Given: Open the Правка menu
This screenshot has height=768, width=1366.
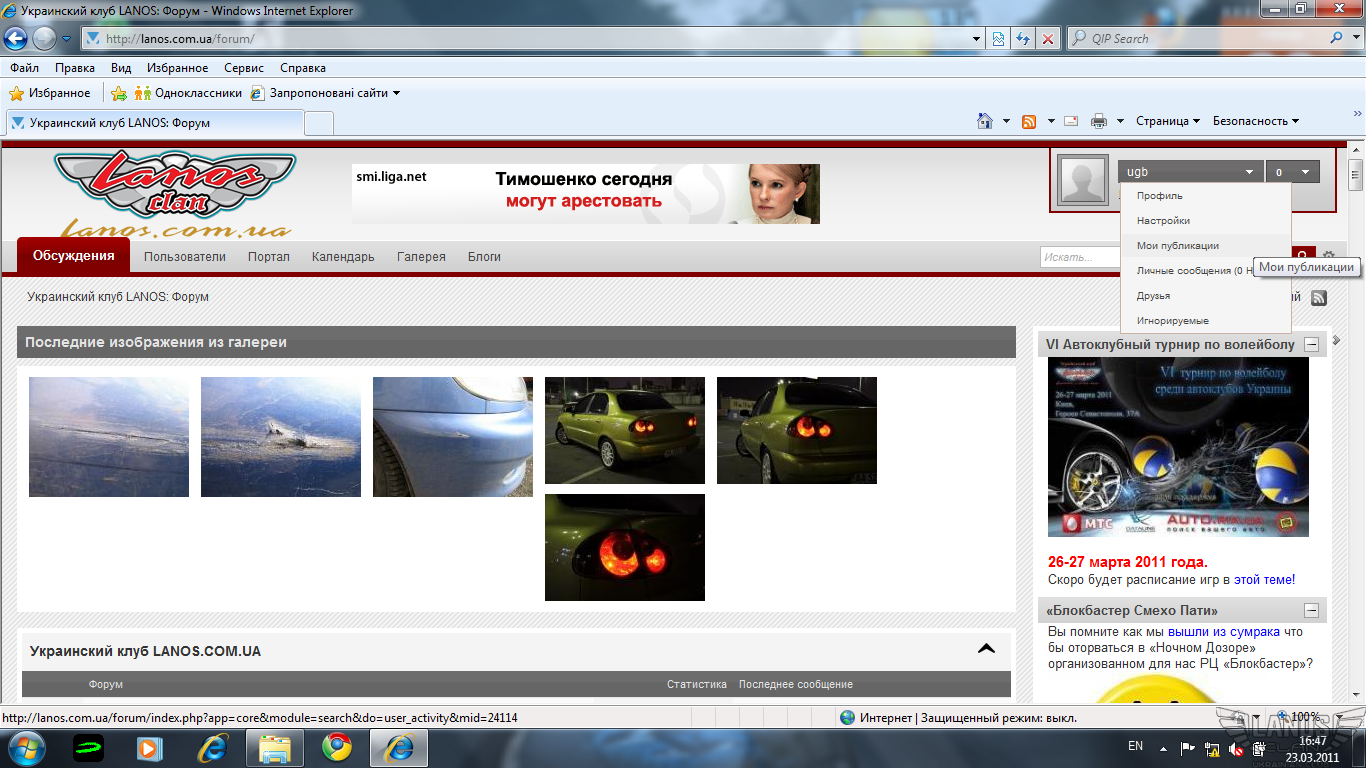Looking at the screenshot, I should click(75, 68).
